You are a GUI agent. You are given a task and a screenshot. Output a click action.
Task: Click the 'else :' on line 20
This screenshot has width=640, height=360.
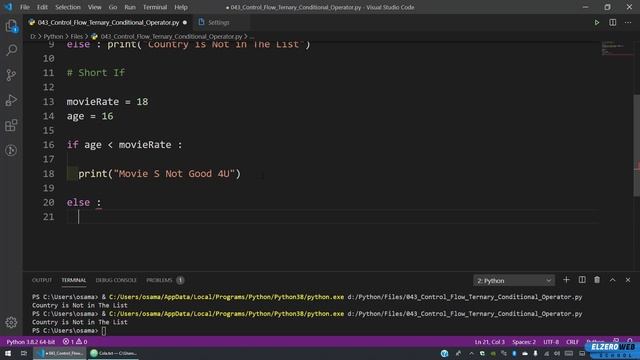point(84,202)
